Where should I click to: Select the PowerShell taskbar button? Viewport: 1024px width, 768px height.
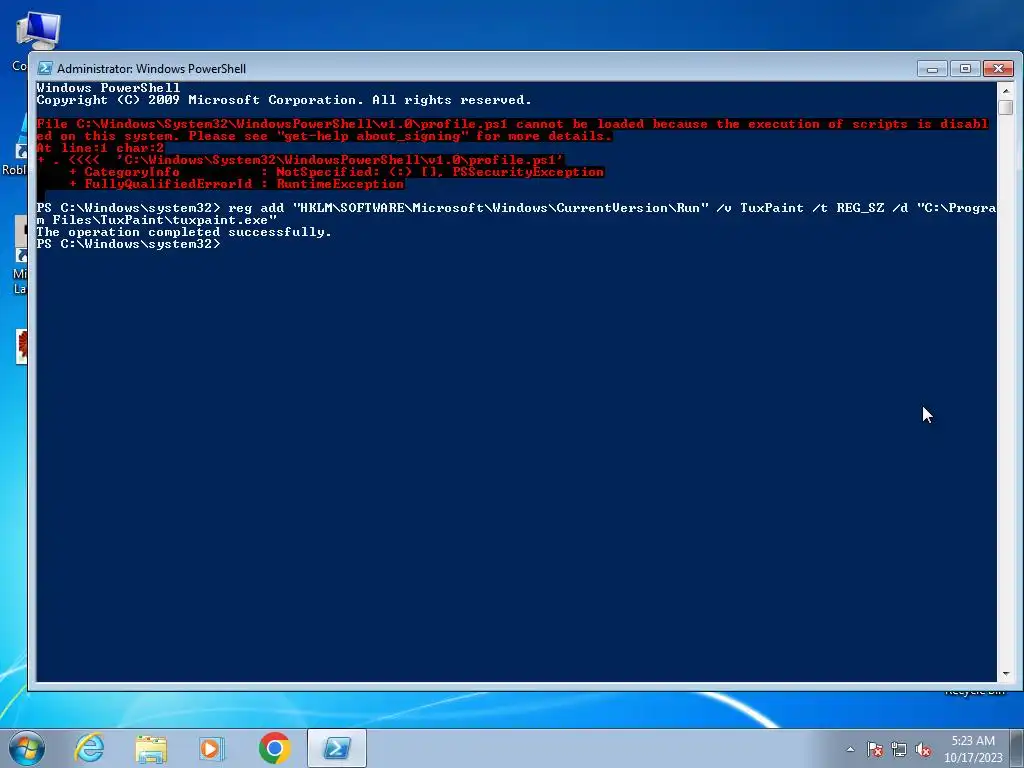337,748
